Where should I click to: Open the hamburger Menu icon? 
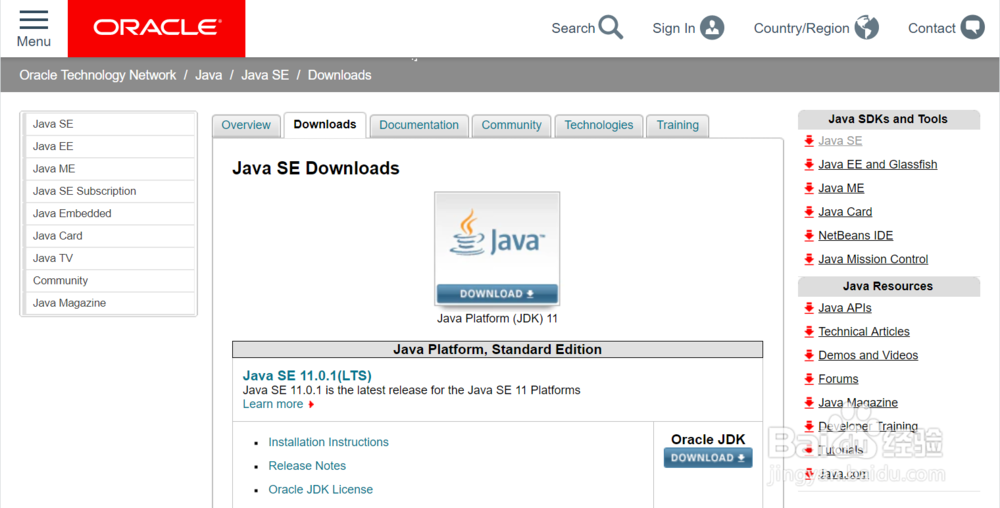[34, 19]
